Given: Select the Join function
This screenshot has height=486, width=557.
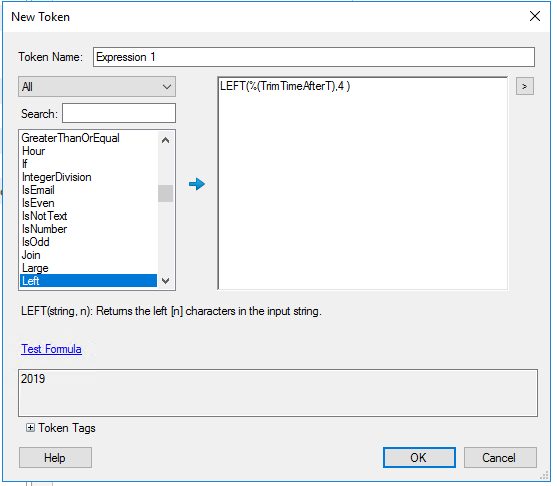Looking at the screenshot, I should pyautogui.click(x=31, y=255).
